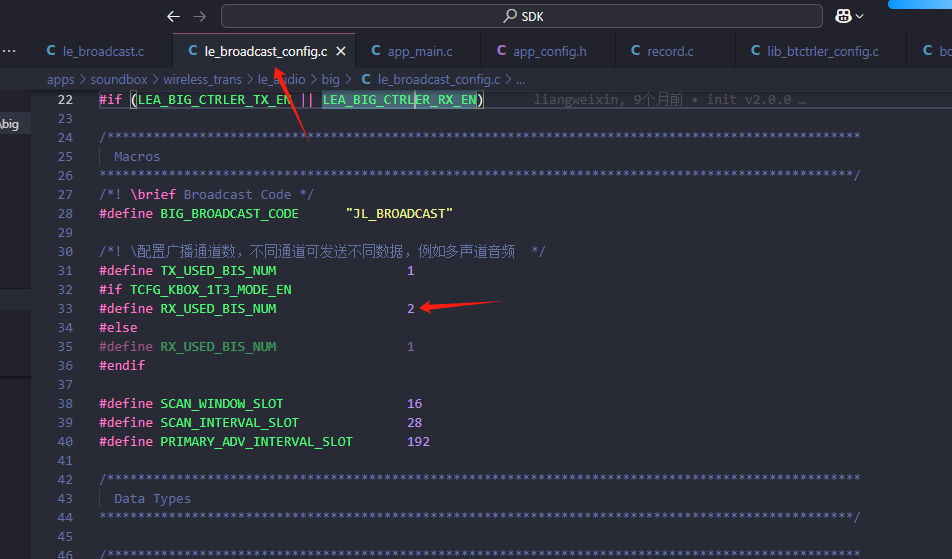
Task: Click the C file icon on app_main.c tab
Action: [x=376, y=51]
